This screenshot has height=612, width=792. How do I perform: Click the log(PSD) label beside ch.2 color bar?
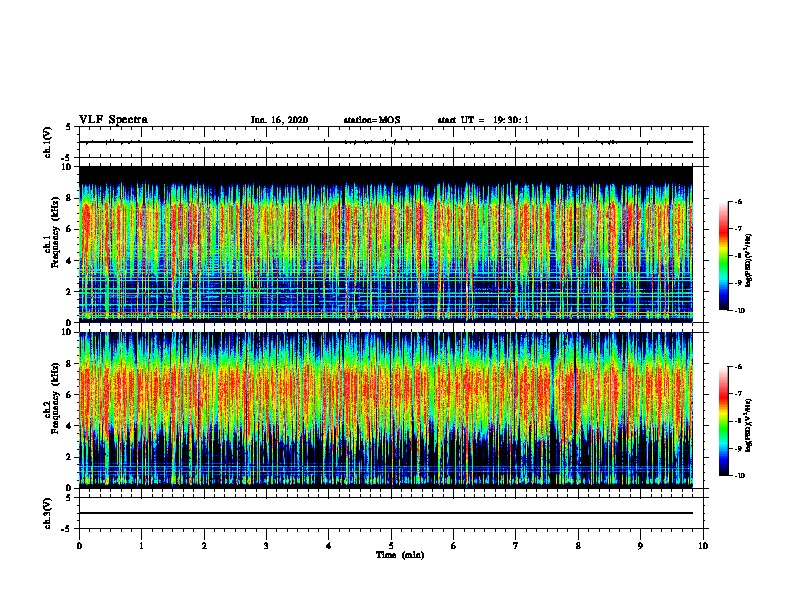pos(748,425)
